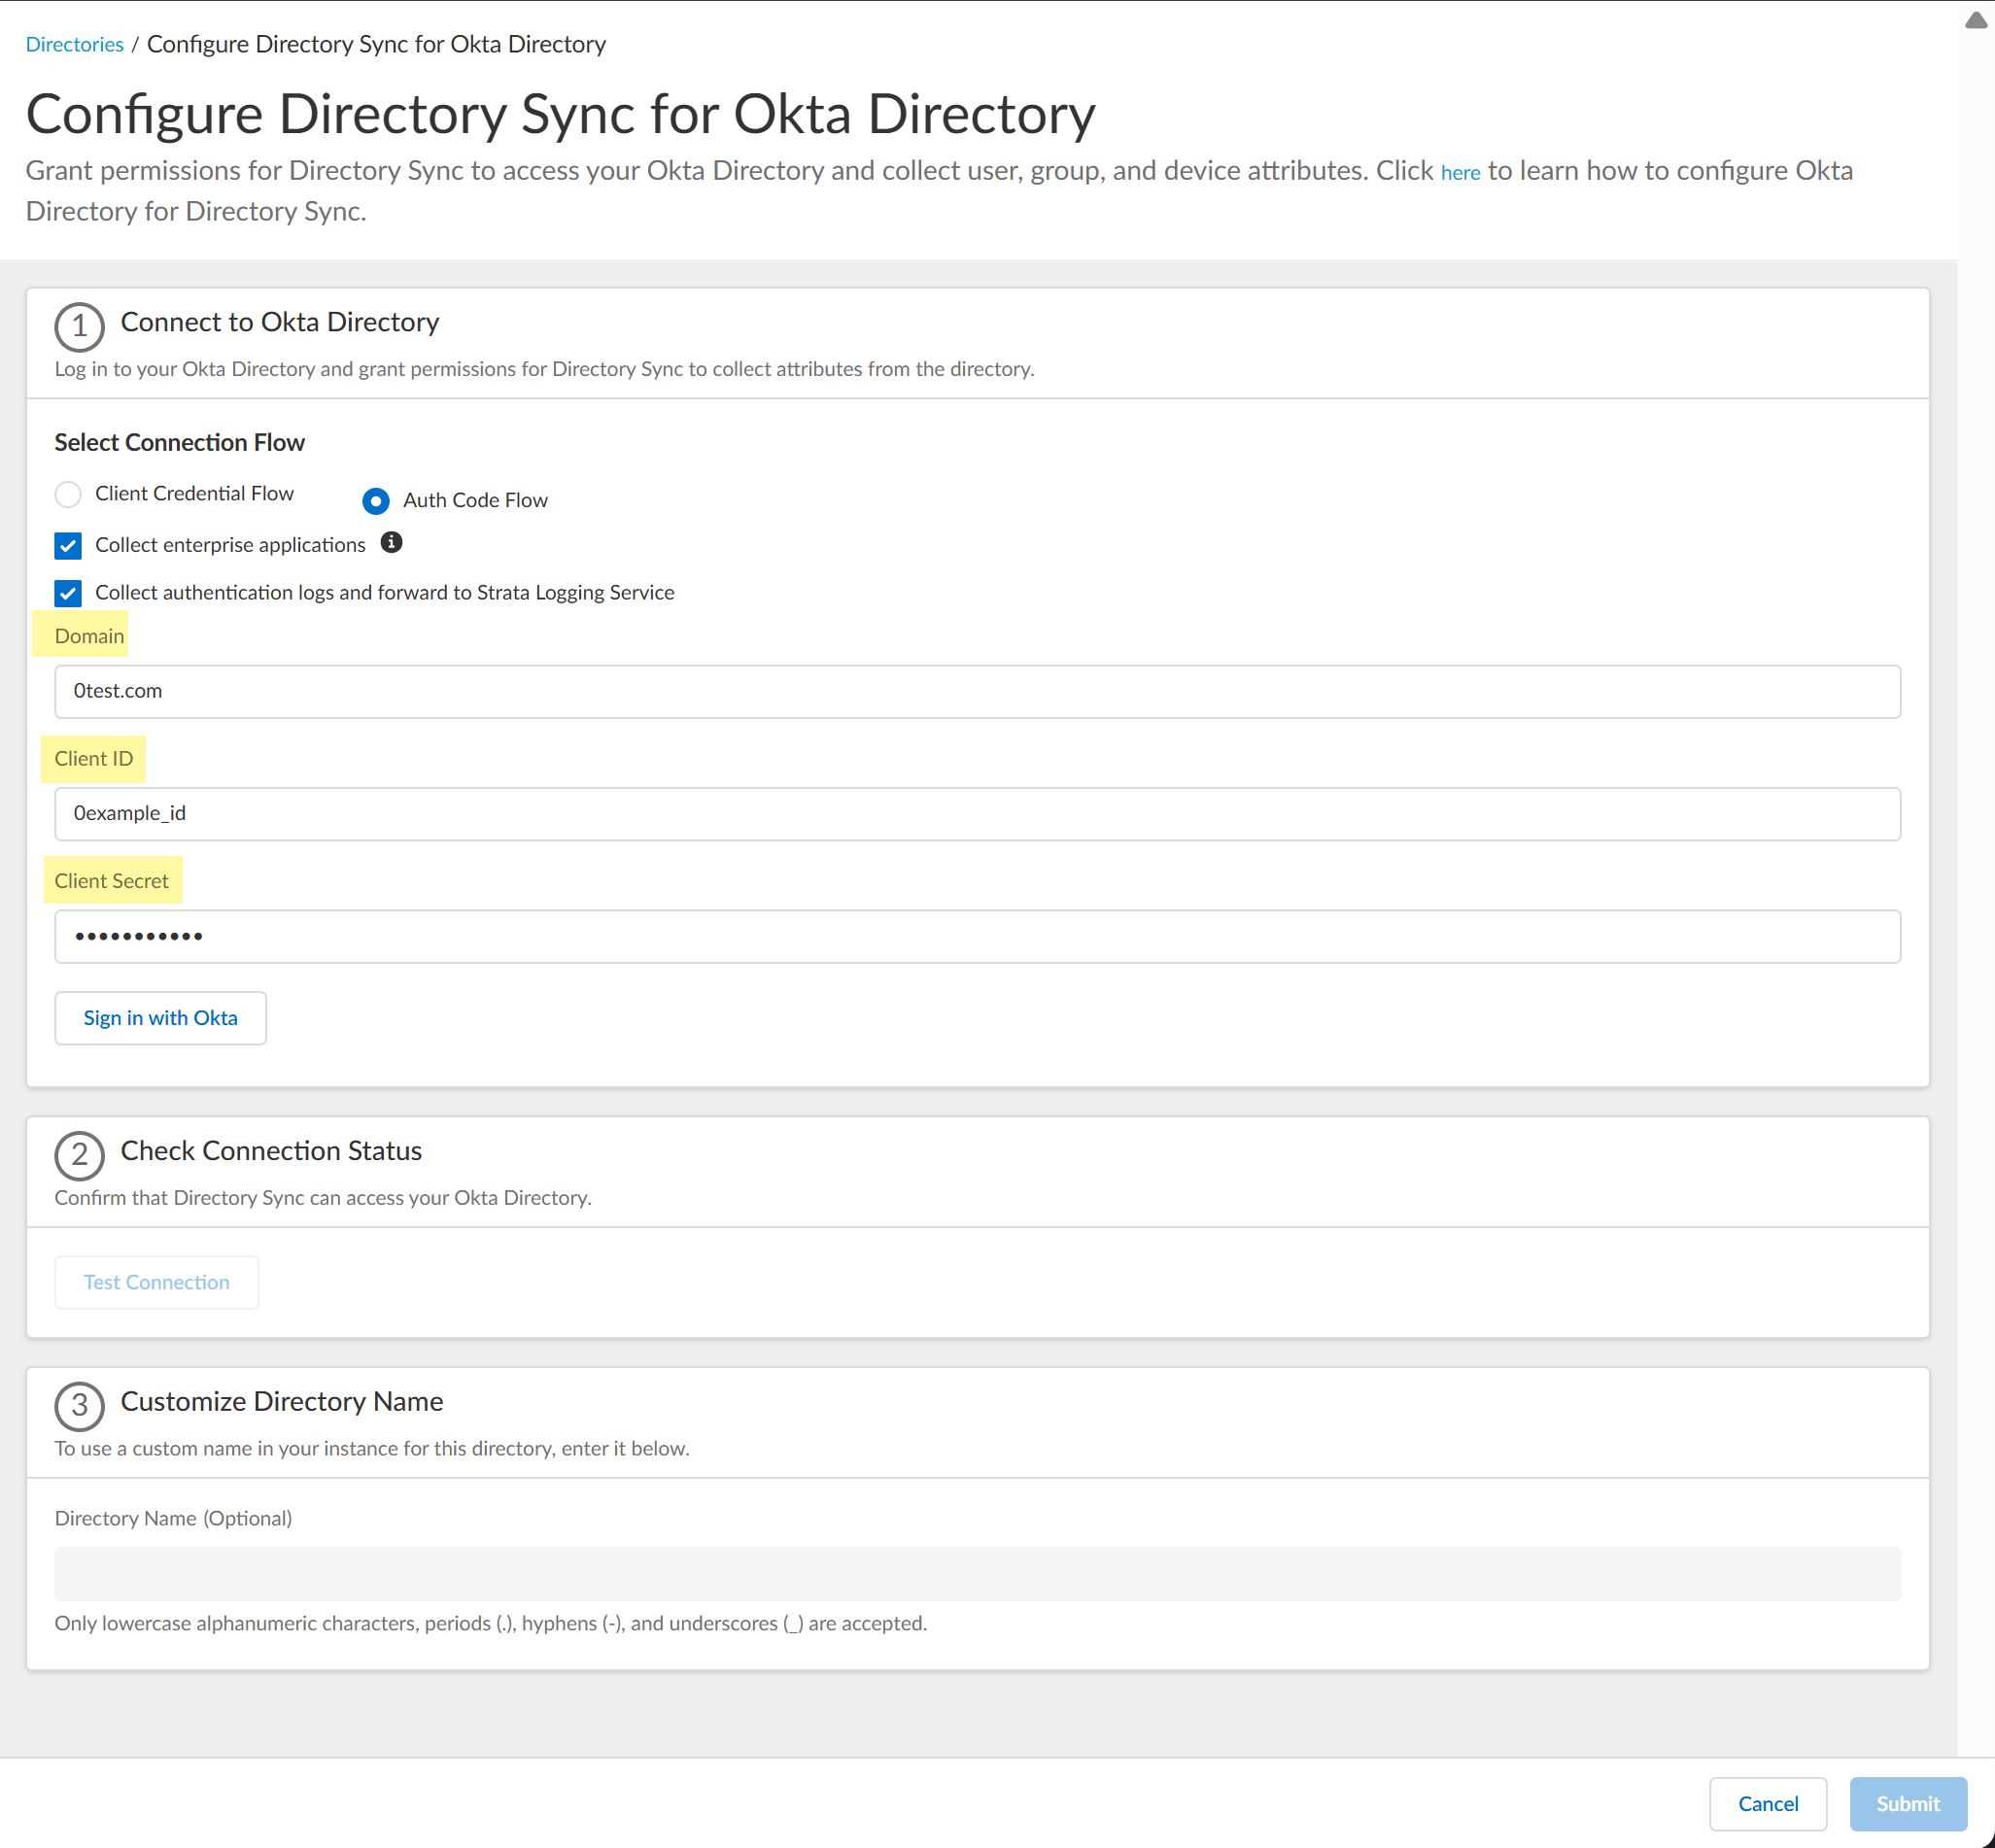This screenshot has width=1995, height=1848.
Task: Focus the Directory Name optional field
Action: click(x=976, y=1573)
